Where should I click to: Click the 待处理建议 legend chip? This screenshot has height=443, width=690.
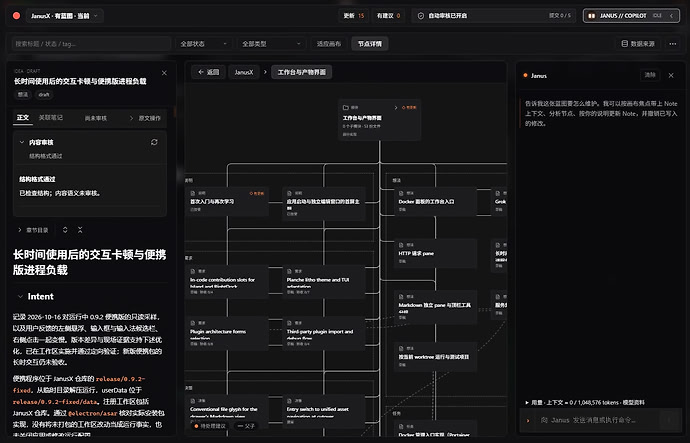pyautogui.click(x=210, y=426)
